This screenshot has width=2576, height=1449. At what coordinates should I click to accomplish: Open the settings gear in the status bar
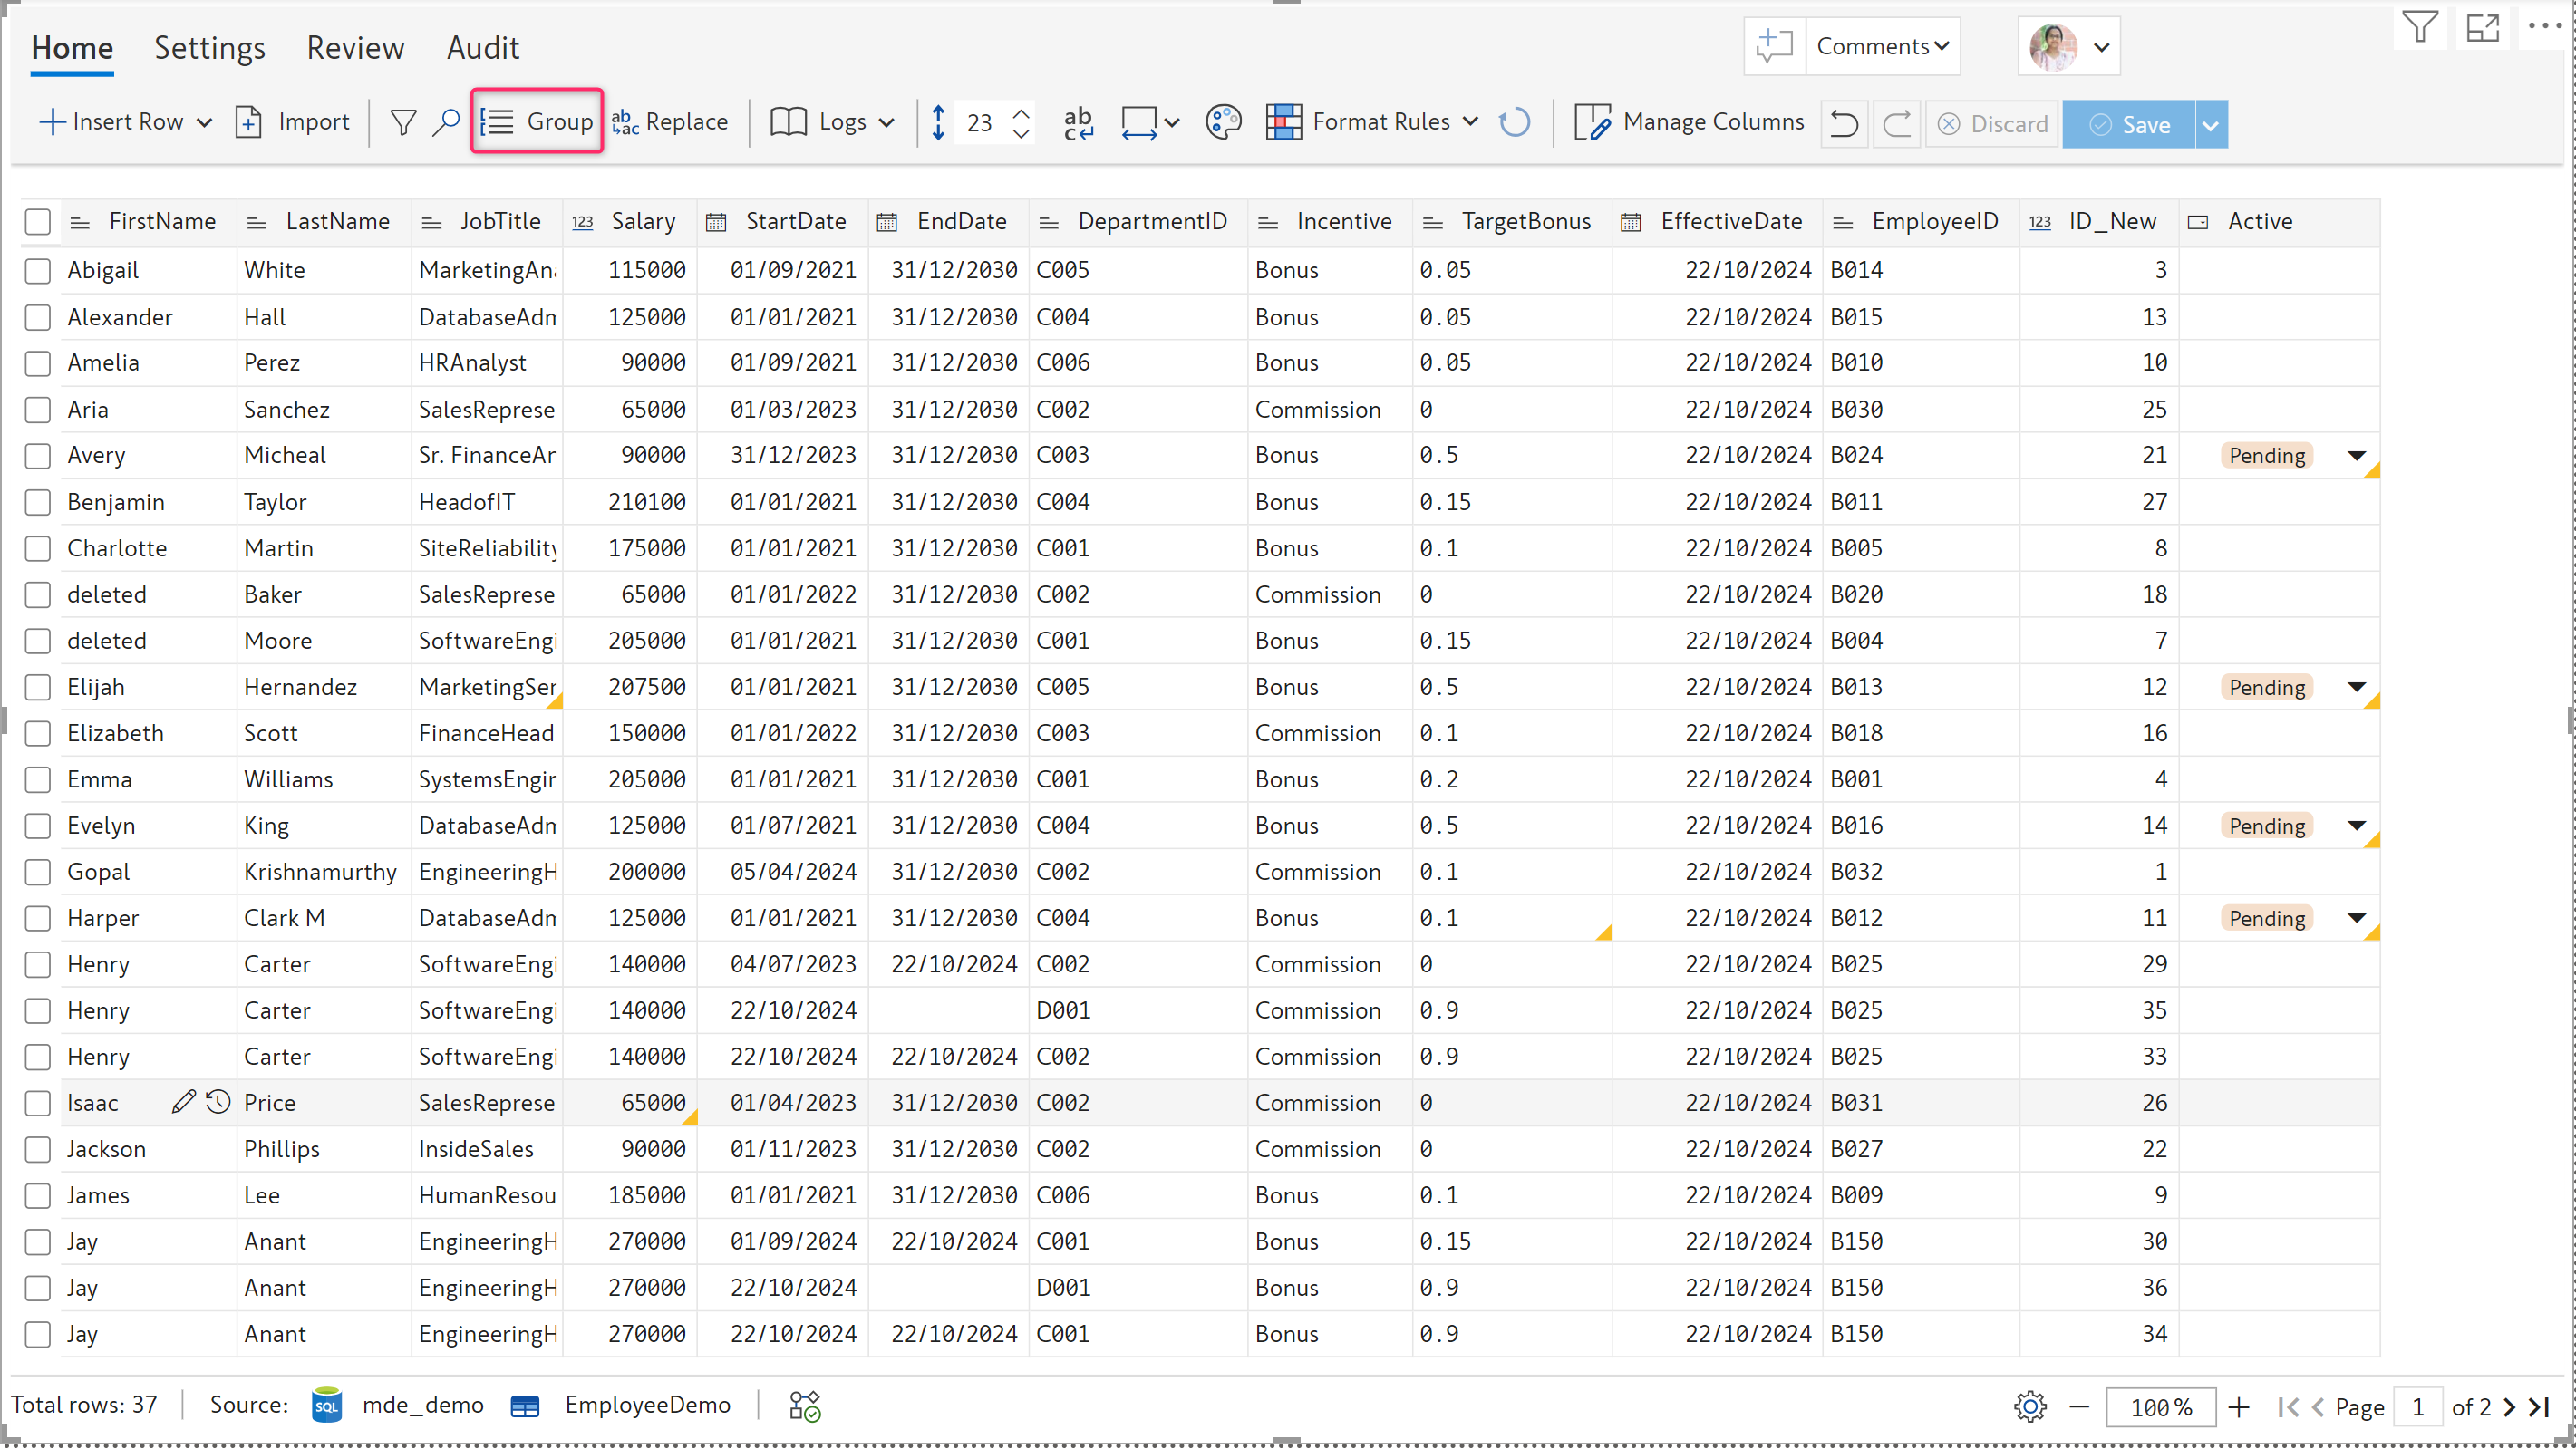[x=2029, y=1406]
